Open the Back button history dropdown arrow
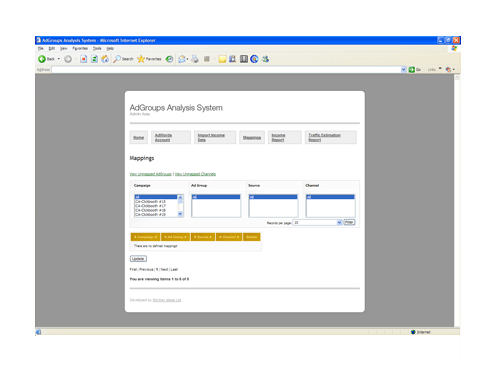This screenshot has width=500, height=375. (59, 59)
